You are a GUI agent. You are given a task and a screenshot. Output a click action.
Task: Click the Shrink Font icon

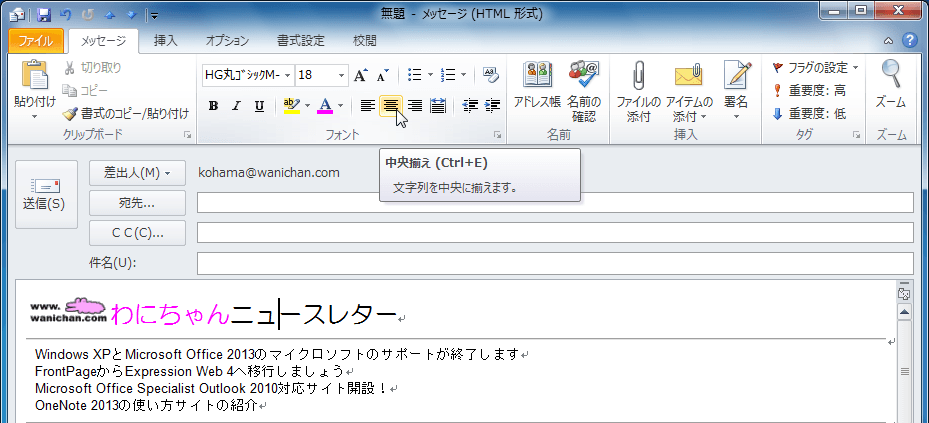coord(382,75)
